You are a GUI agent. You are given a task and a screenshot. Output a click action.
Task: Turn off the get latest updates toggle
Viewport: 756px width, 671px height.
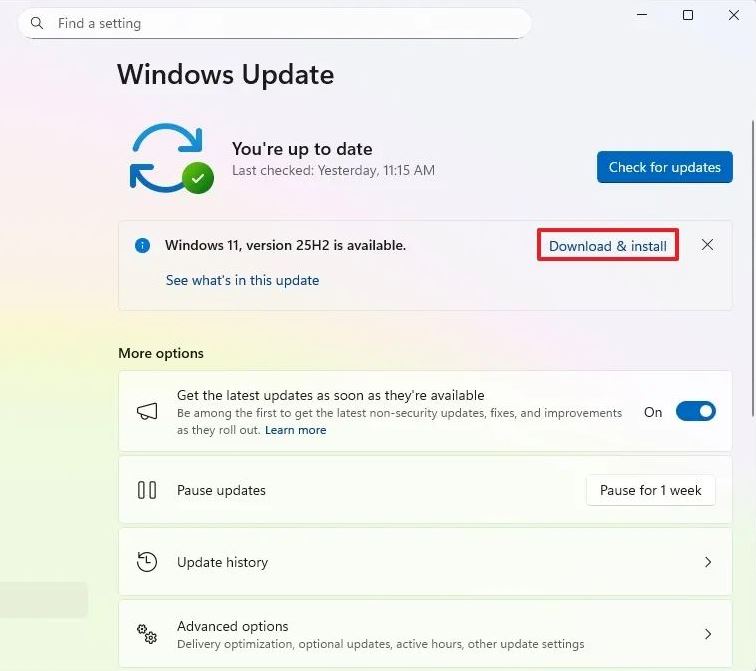click(x=695, y=412)
